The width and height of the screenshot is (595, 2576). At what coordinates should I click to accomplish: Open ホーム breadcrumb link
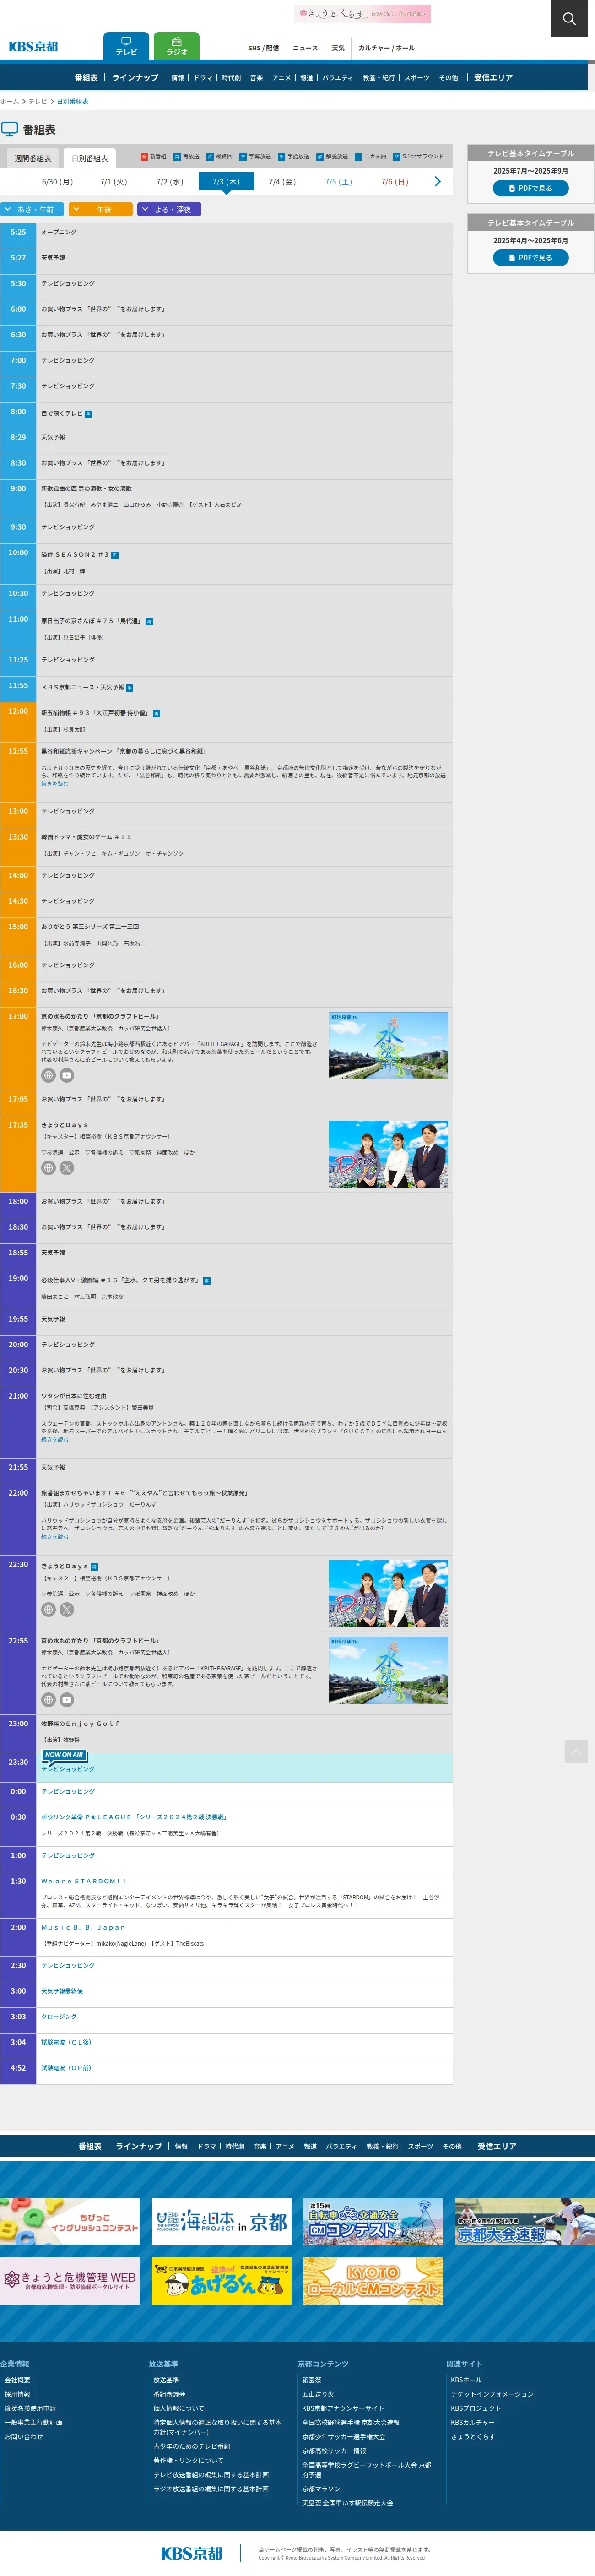pyautogui.click(x=10, y=101)
